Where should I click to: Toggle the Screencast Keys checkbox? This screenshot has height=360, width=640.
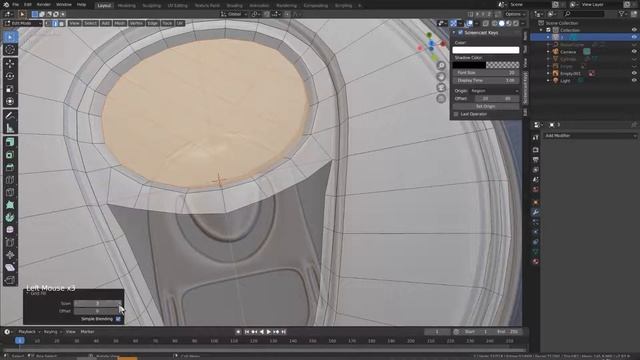point(460,33)
